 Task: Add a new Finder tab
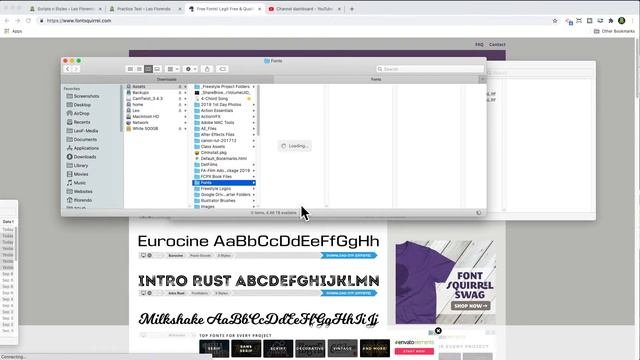pos(482,79)
